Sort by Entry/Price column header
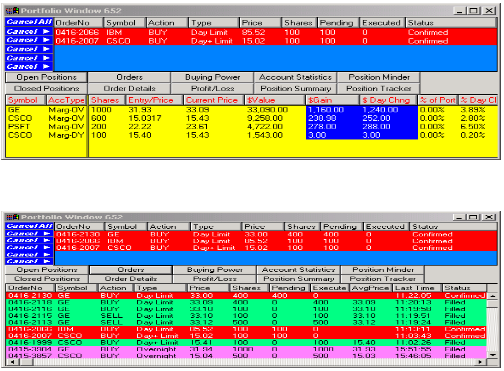The width and height of the screenshot is (504, 371). click(x=154, y=100)
